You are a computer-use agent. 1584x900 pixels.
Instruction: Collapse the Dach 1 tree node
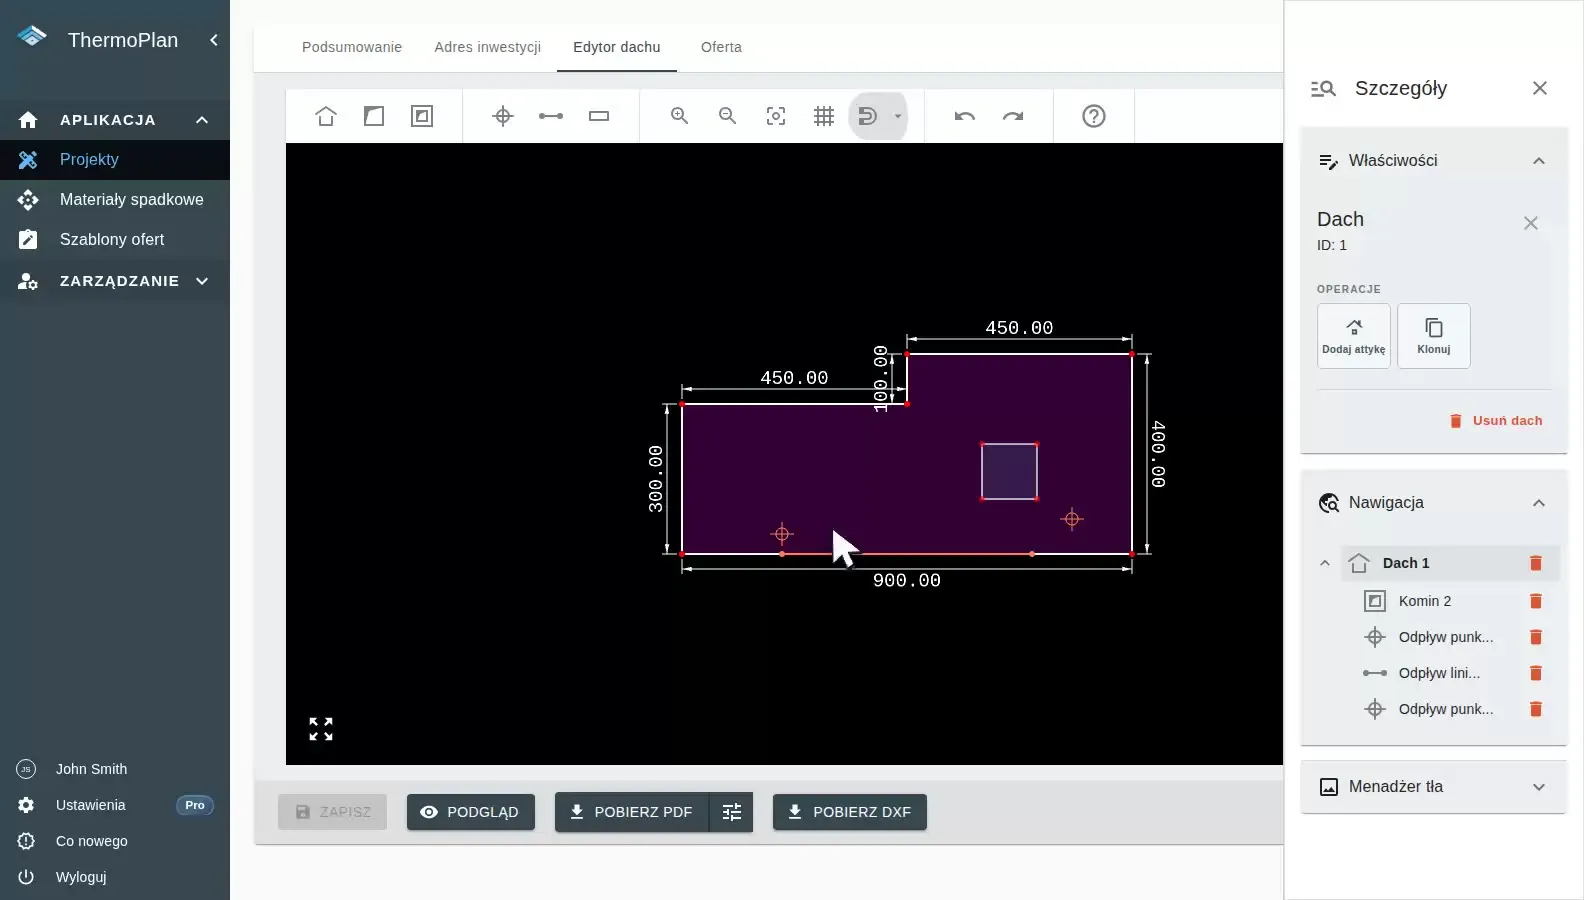[1325, 563]
